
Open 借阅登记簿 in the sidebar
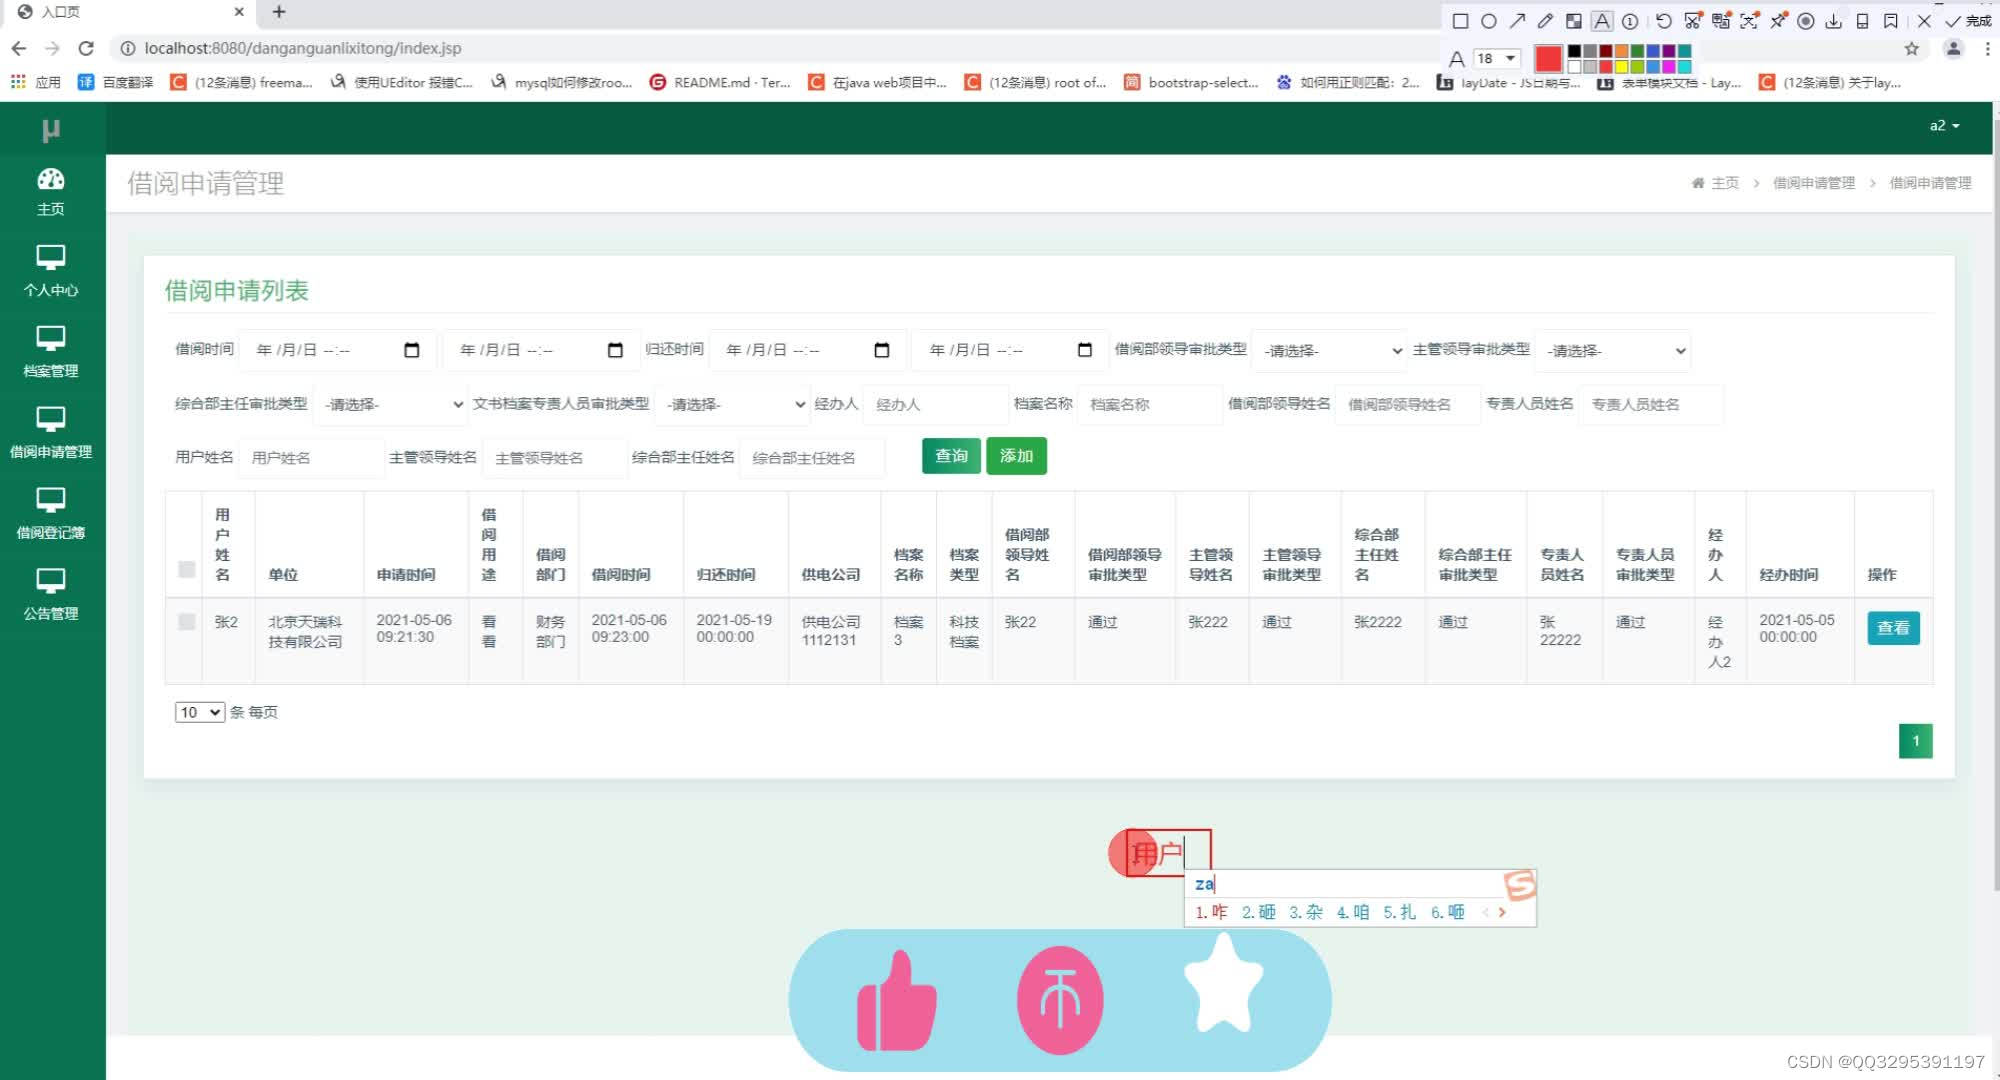(51, 514)
